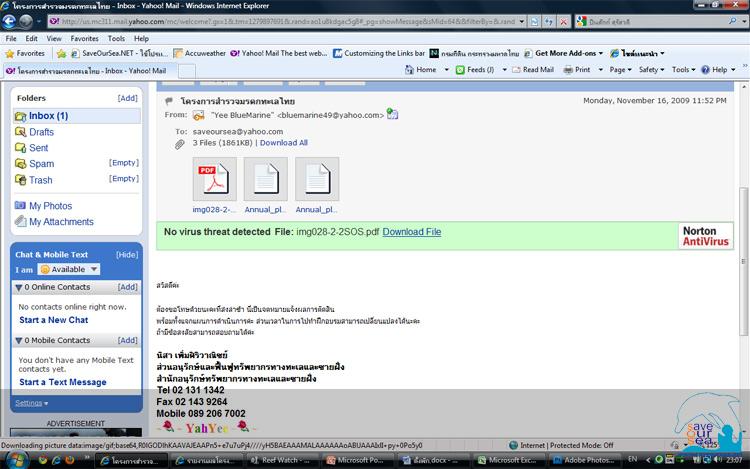
Task: Collapse the 0 Mobile Contacts section
Action: [18, 341]
